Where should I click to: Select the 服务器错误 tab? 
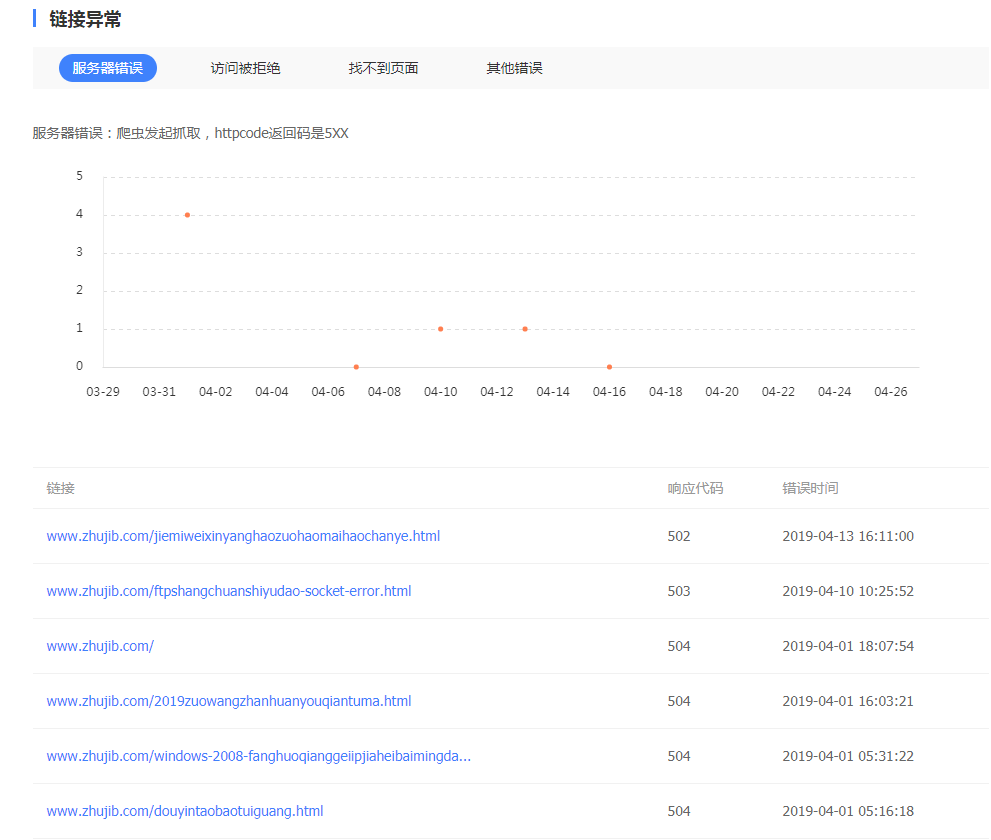pos(108,68)
